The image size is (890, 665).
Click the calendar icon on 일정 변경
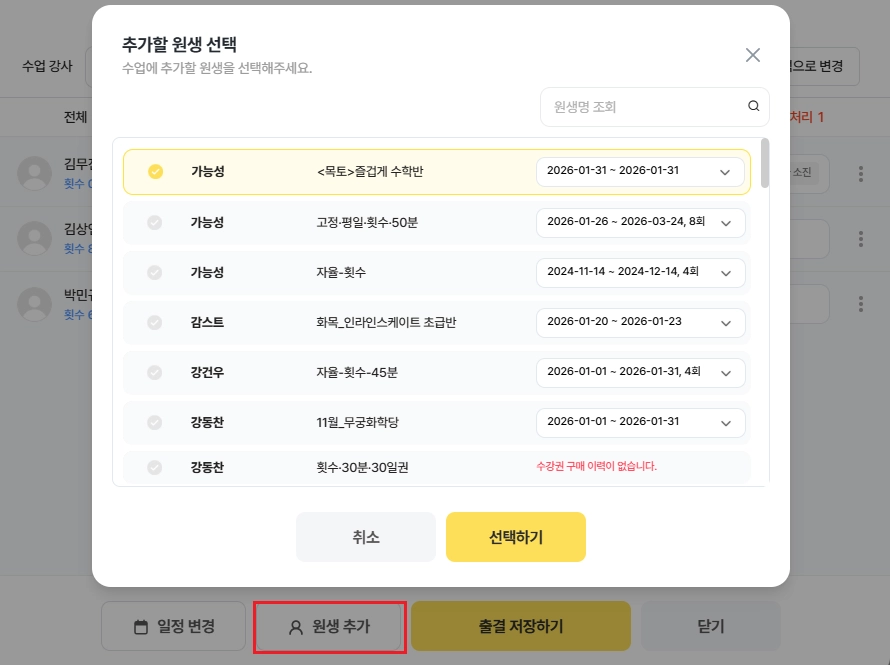click(x=141, y=627)
